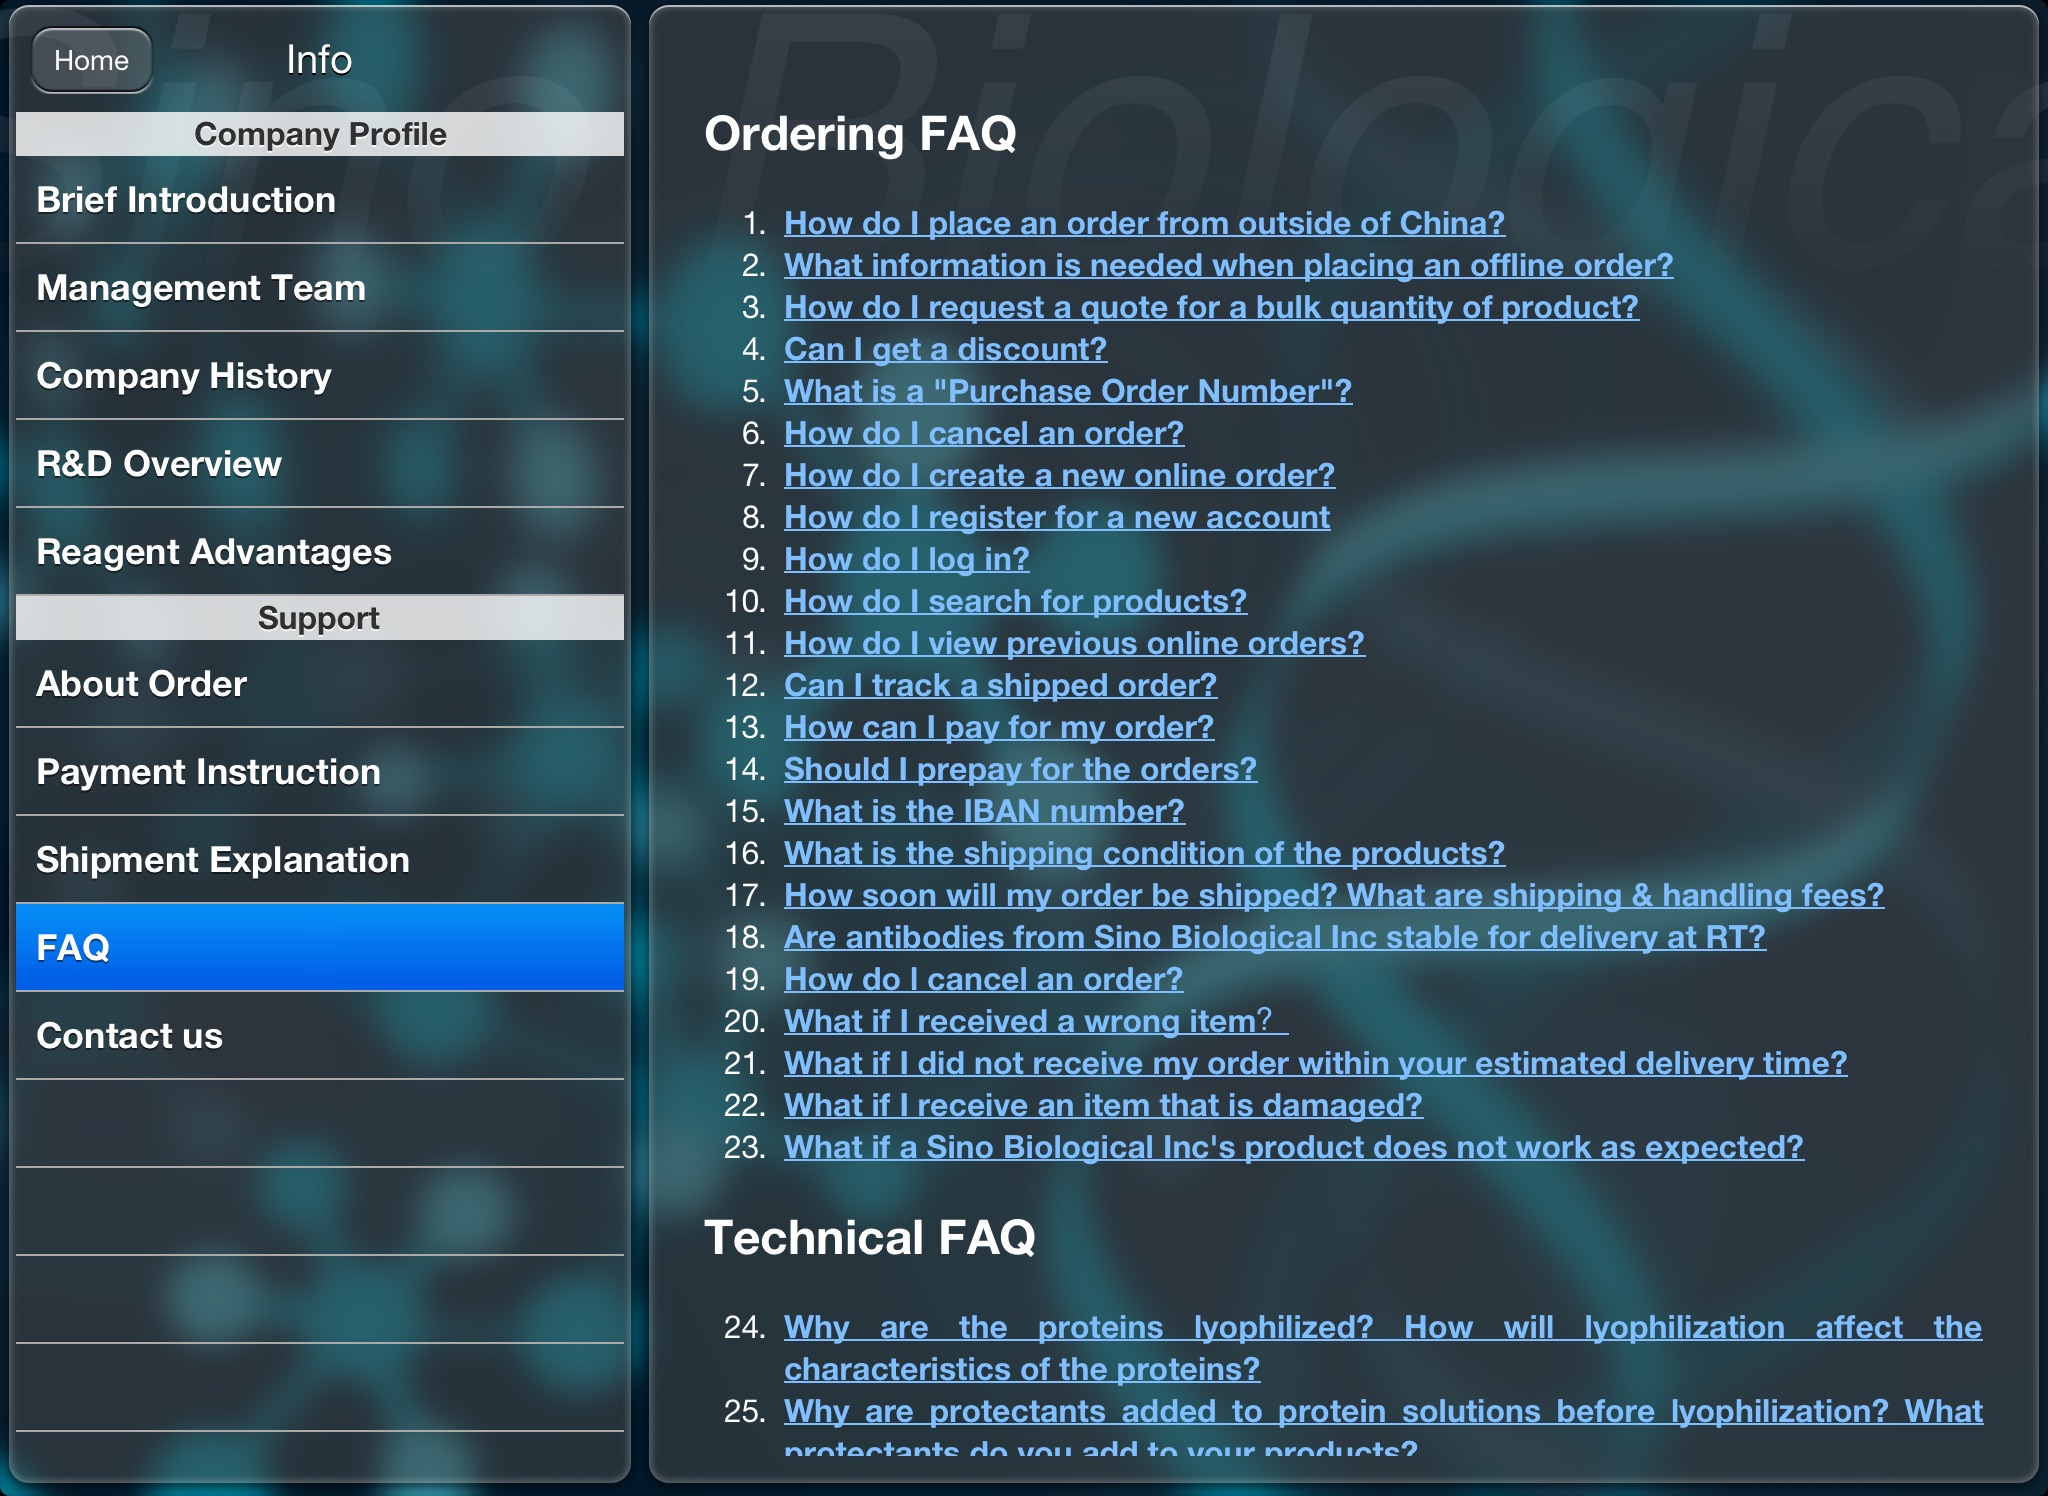Viewport: 2048px width, 1496px height.
Task: Expand the Company Profile section
Action: click(x=318, y=135)
